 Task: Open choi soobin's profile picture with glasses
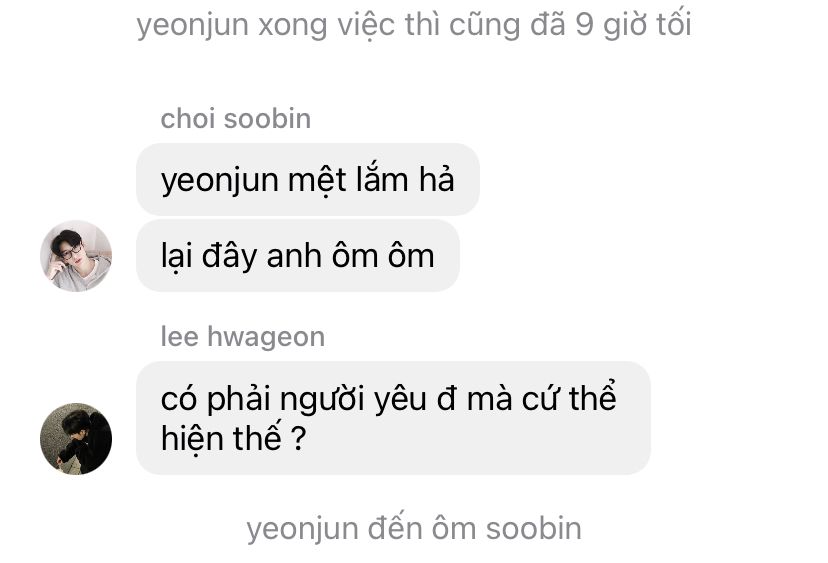[x=76, y=256]
